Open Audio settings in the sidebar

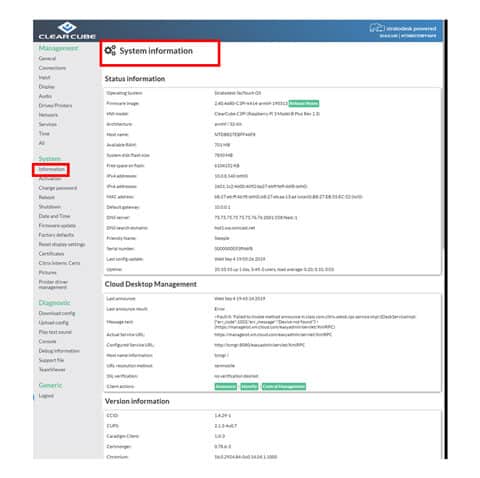[45, 96]
